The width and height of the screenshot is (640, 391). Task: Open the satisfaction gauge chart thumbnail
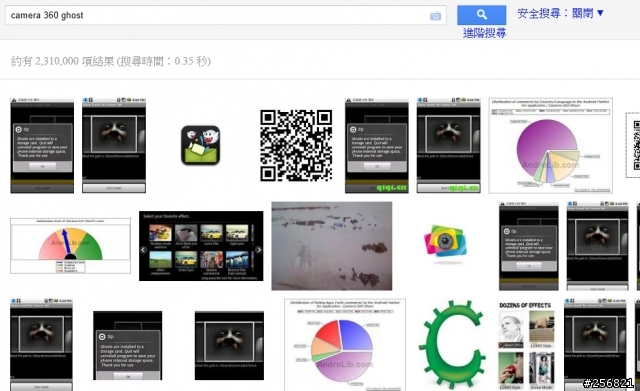click(70, 246)
